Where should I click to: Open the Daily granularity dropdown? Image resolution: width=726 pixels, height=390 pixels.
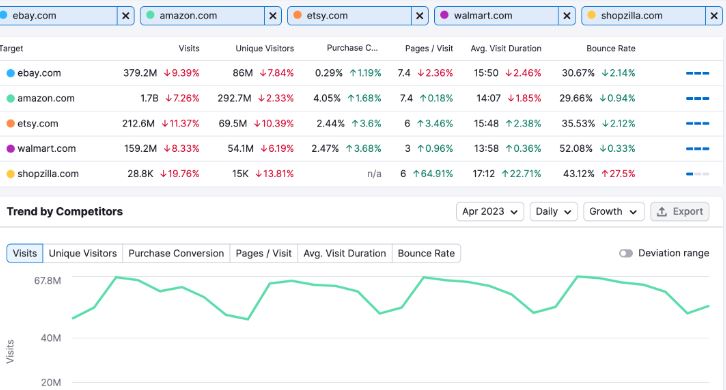point(553,212)
